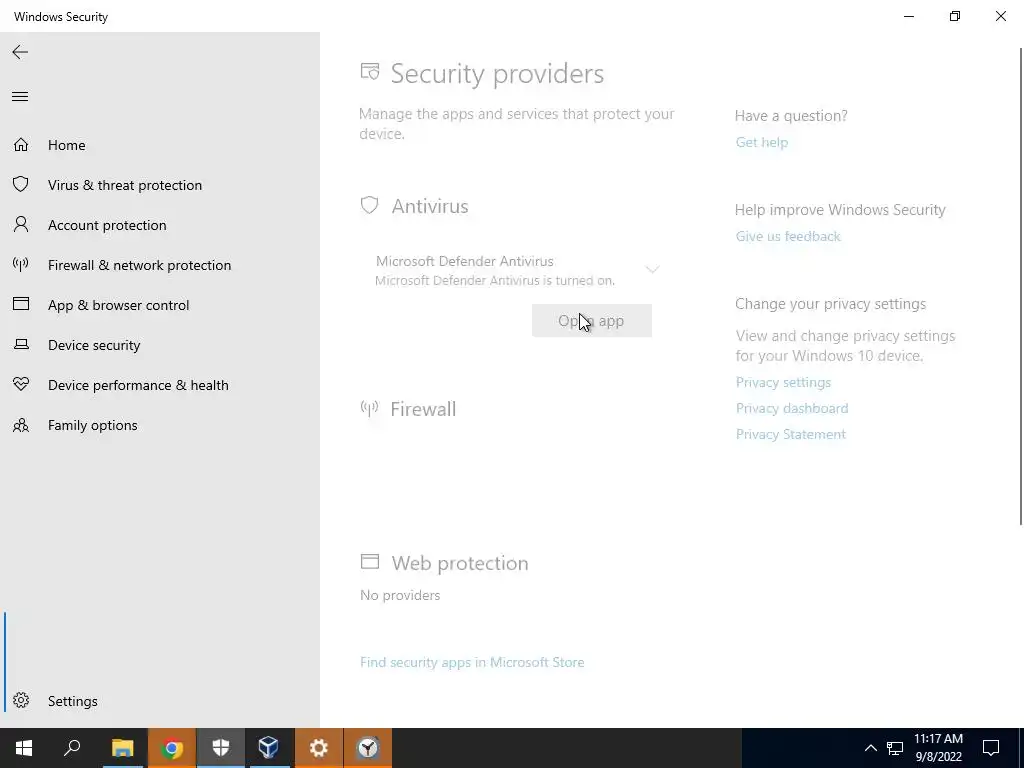Viewport: 1024px width, 768px height.
Task: Click the Device performance & health heart icon
Action: pyautogui.click(x=21, y=385)
